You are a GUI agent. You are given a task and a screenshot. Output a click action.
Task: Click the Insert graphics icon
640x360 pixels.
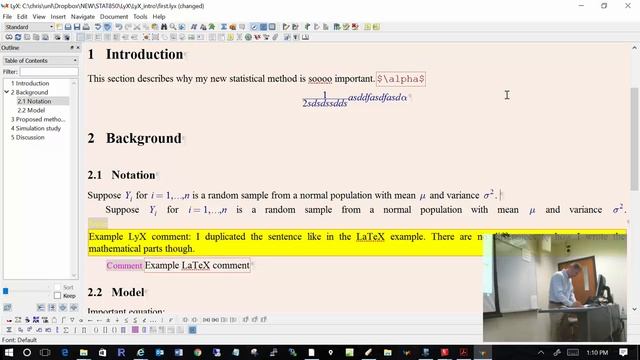pos(233,27)
